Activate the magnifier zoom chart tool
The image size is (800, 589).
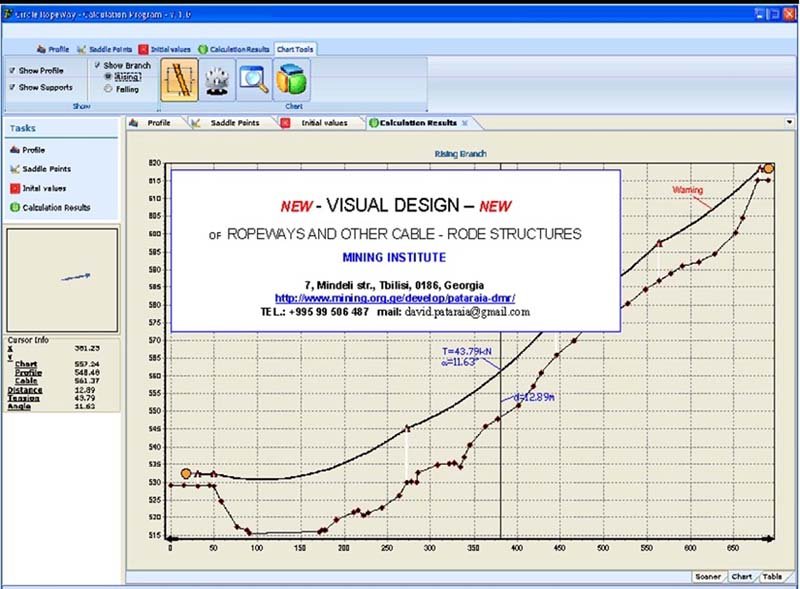pos(254,80)
